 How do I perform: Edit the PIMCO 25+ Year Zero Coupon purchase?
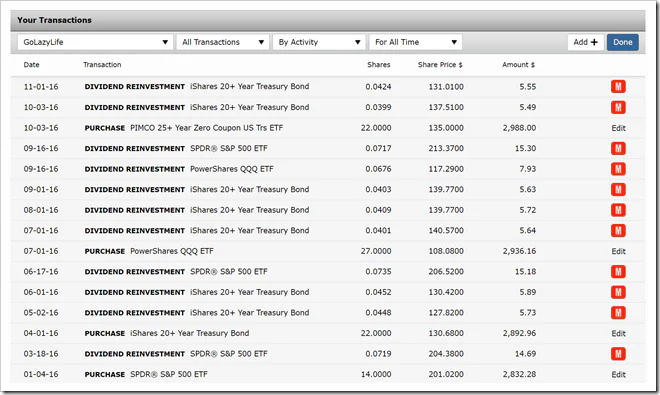pyautogui.click(x=618, y=128)
